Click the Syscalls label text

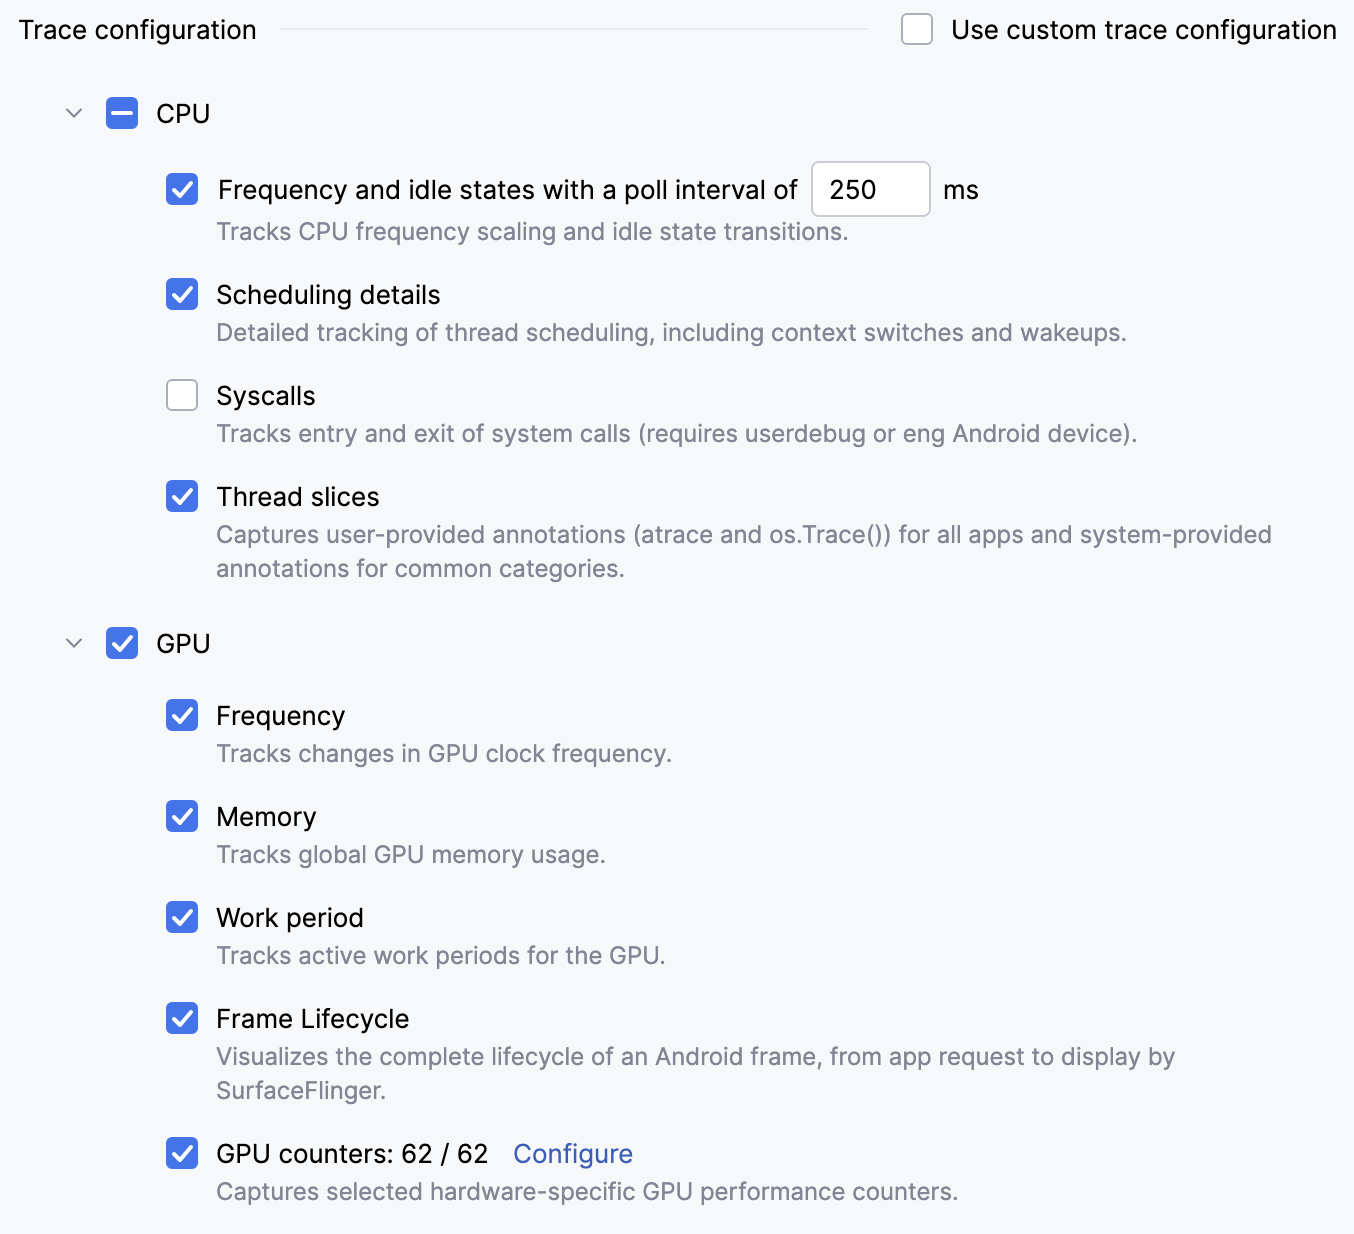click(266, 396)
